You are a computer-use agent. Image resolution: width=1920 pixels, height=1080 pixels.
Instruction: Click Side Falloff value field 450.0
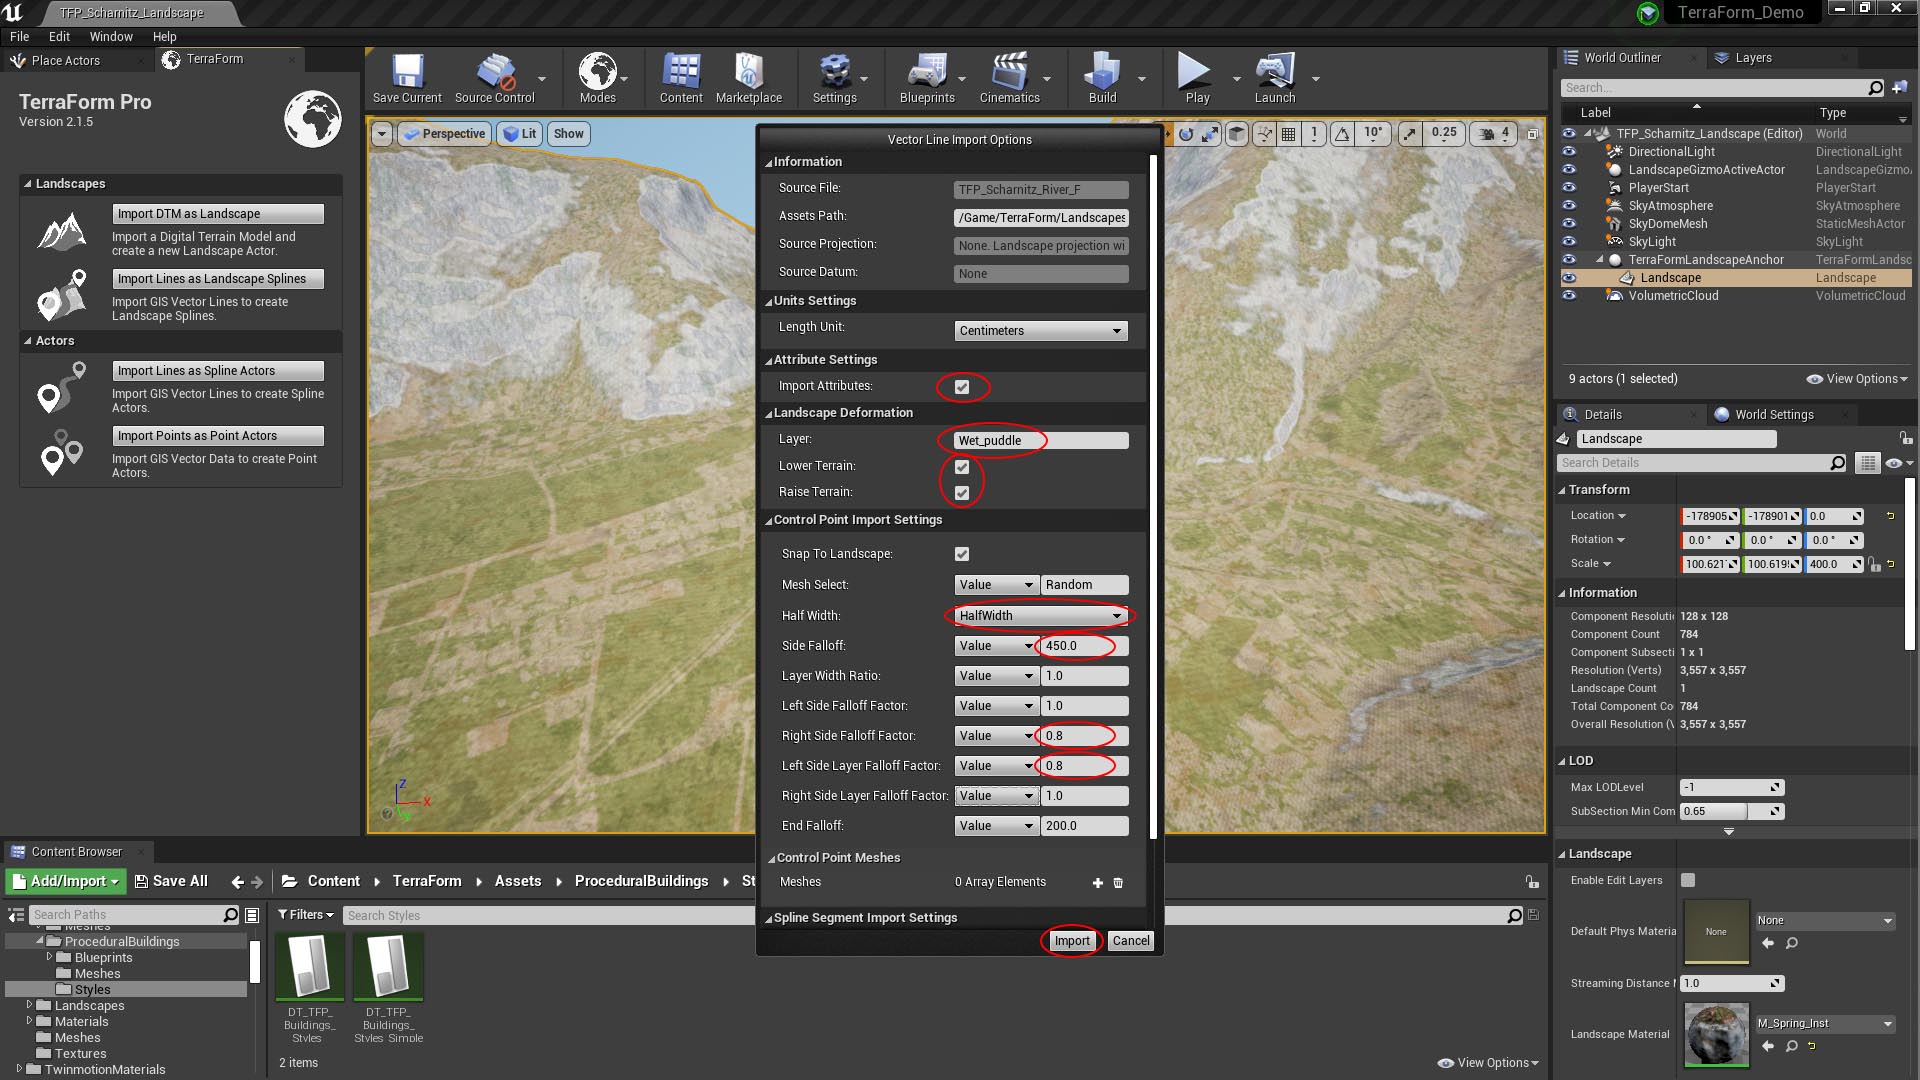pyautogui.click(x=1085, y=646)
